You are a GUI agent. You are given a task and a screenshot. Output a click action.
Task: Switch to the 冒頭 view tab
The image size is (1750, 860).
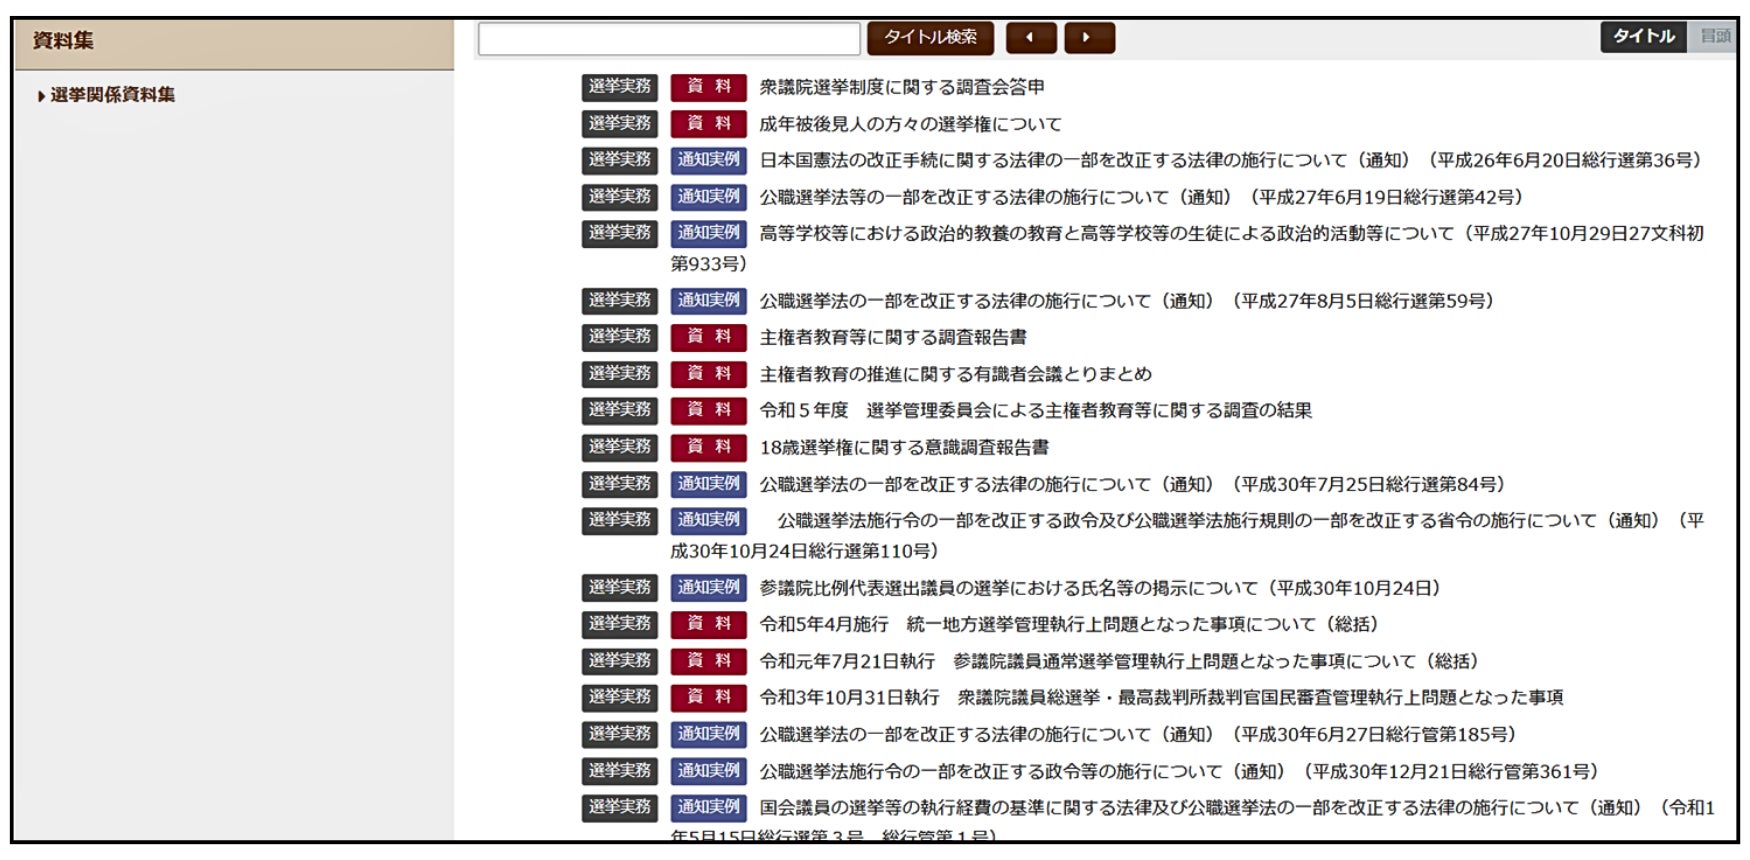[1714, 37]
